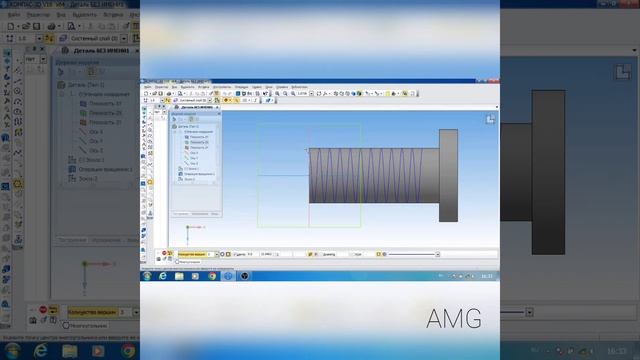This screenshot has width=640, height=360.
Task: Open line style dropdown at right of property bar
Action: (x=438, y=254)
